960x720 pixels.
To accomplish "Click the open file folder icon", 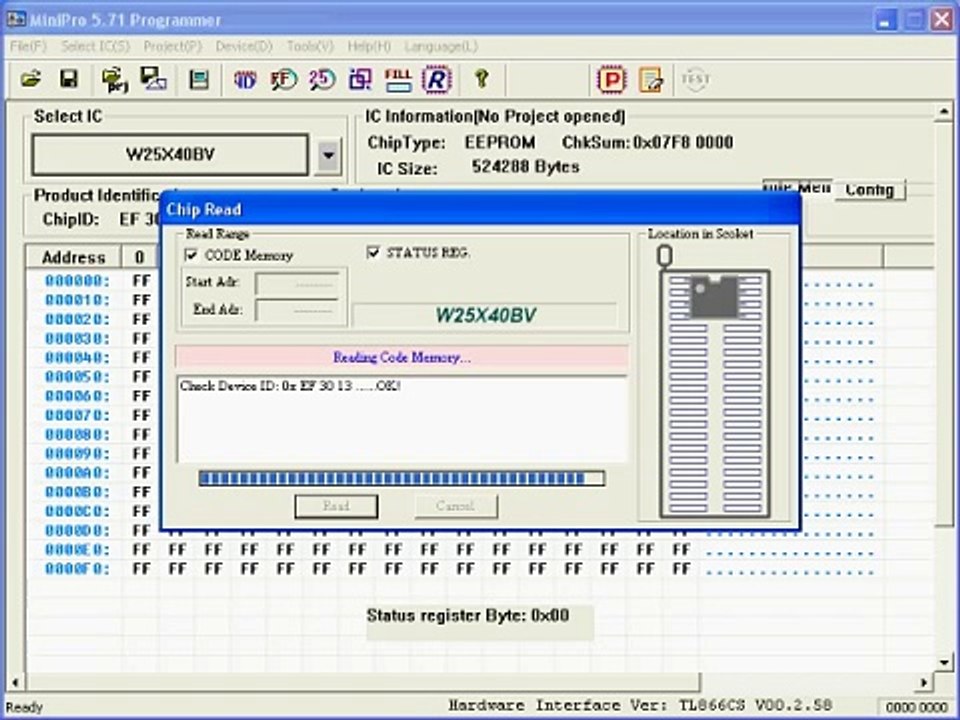I will 31,80.
